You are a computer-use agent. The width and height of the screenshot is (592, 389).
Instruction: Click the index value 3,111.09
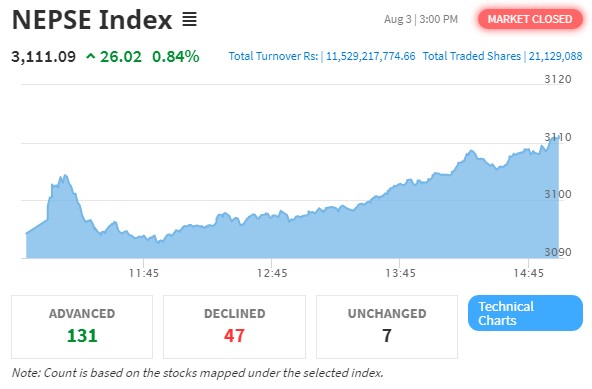point(43,57)
